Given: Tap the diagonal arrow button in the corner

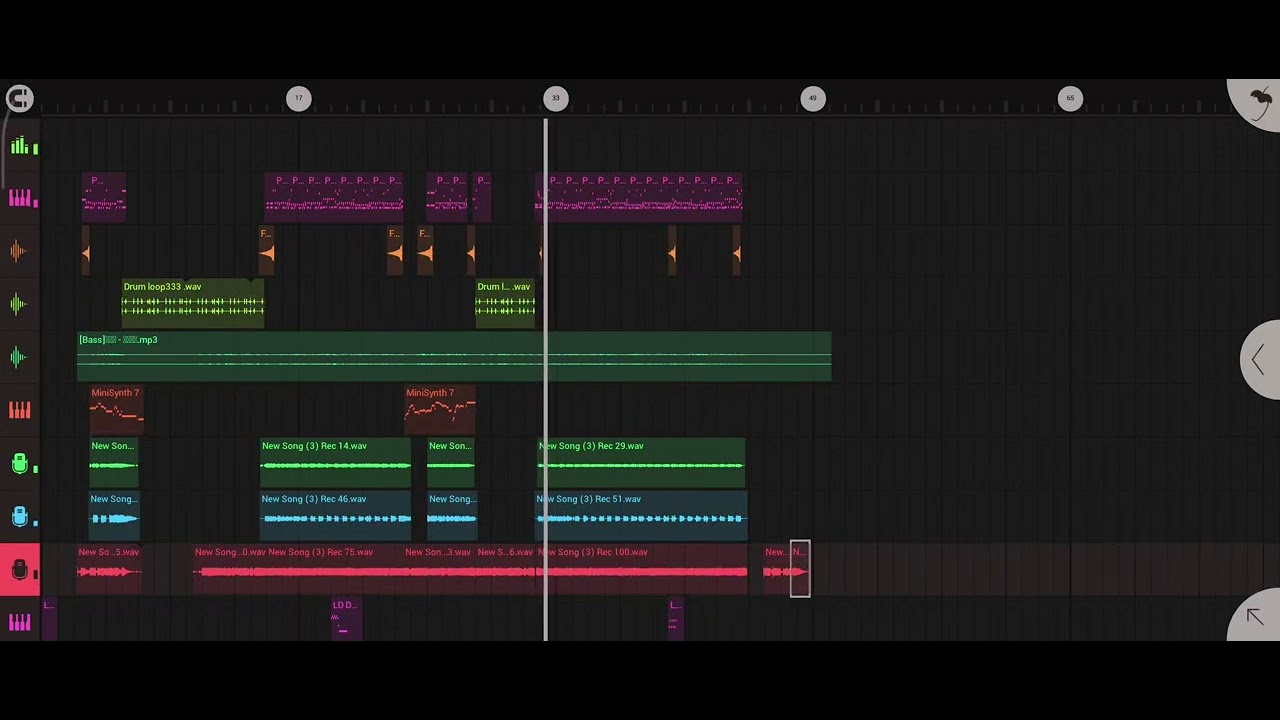Looking at the screenshot, I should 1256,617.
